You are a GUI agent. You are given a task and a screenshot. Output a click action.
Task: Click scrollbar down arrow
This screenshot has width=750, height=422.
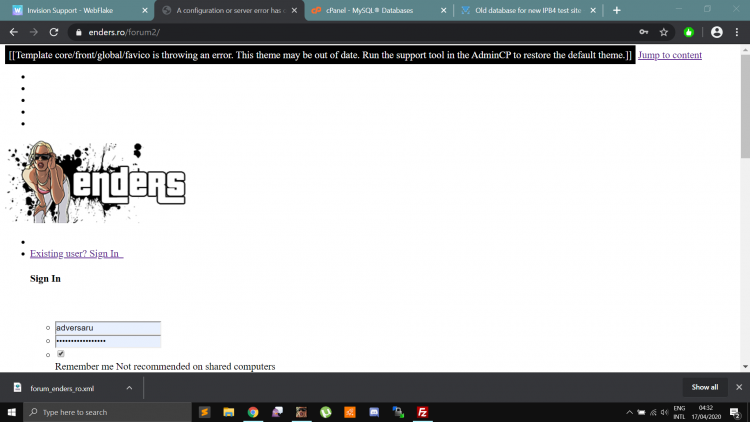pos(745,366)
